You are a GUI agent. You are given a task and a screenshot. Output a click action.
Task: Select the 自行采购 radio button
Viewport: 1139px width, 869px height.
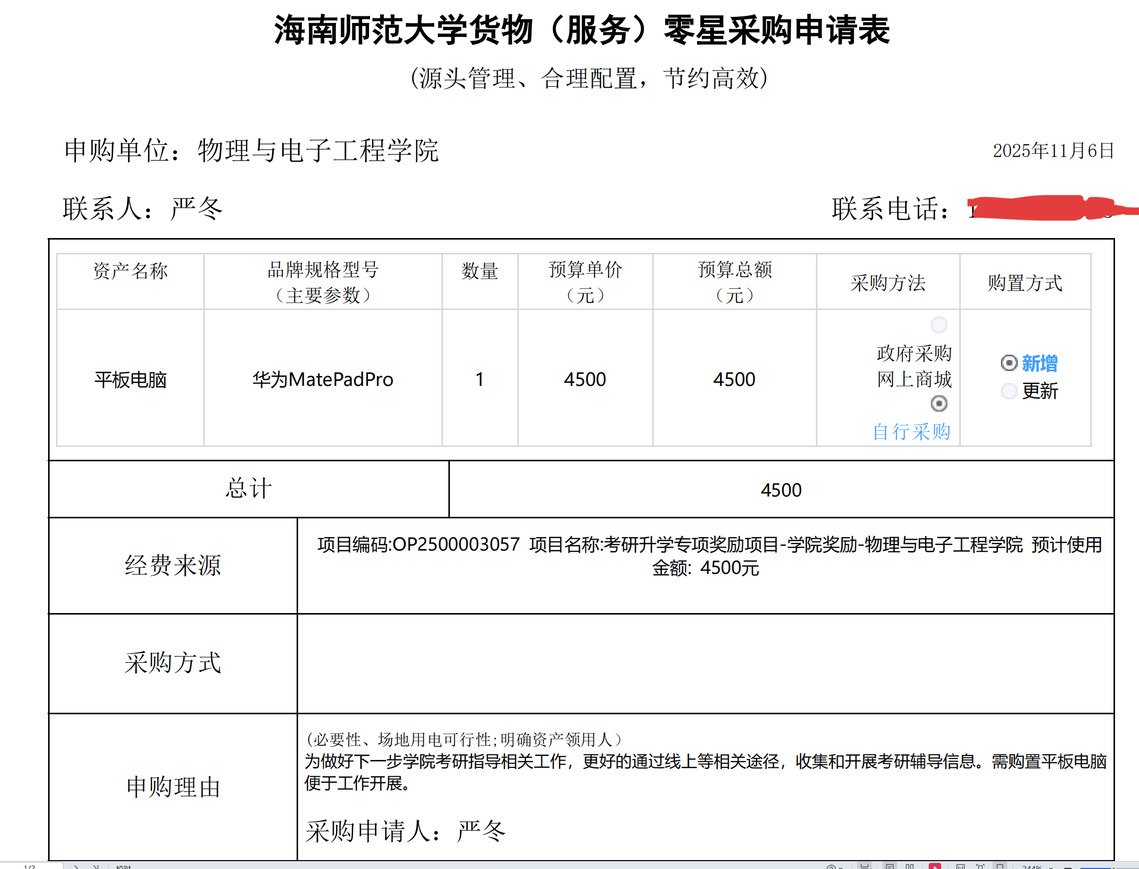pyautogui.click(x=938, y=404)
